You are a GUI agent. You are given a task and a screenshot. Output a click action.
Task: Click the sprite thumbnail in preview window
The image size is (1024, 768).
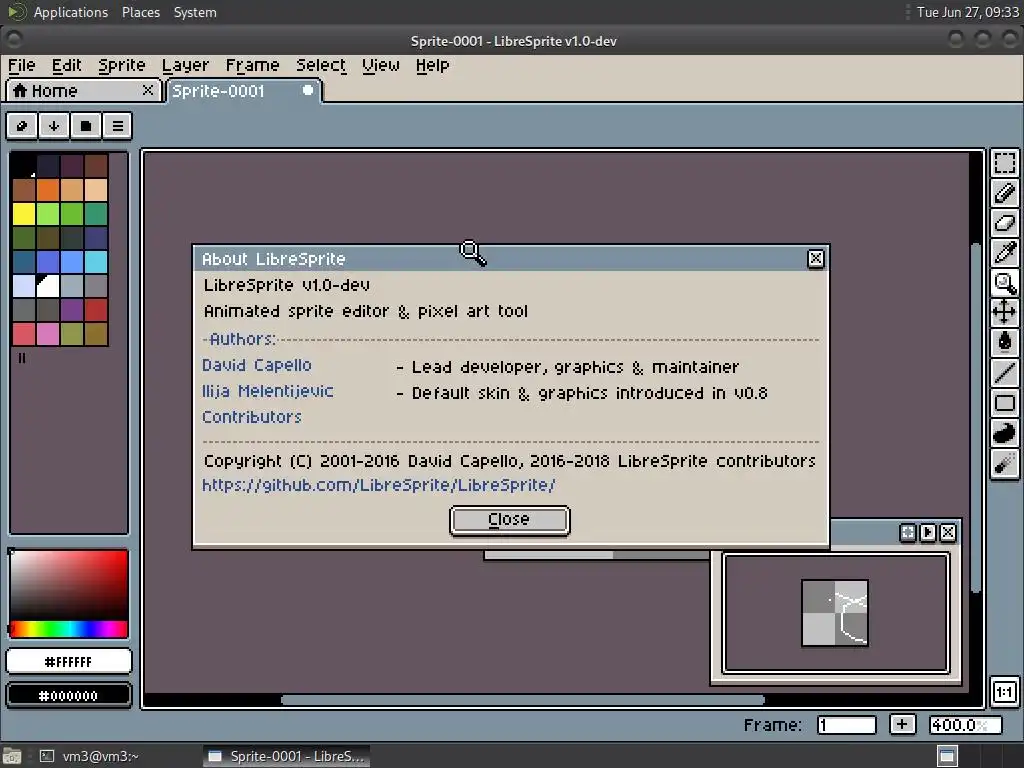coord(835,613)
